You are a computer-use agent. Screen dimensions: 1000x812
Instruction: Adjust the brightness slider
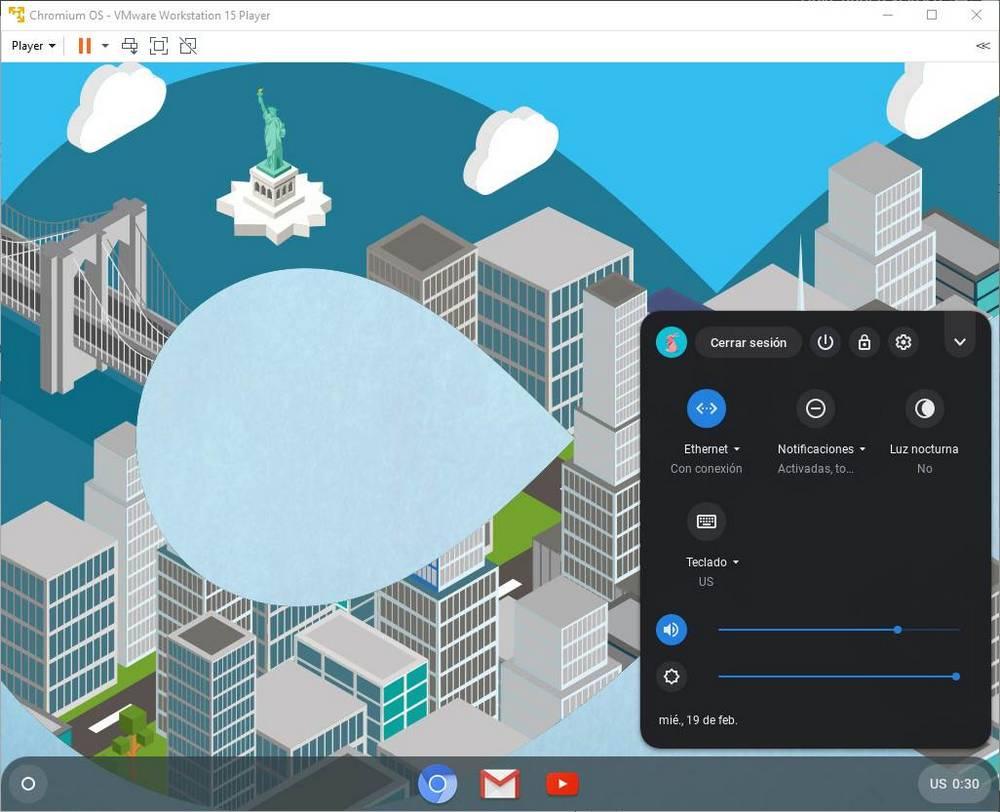pyautogui.click(x=839, y=676)
